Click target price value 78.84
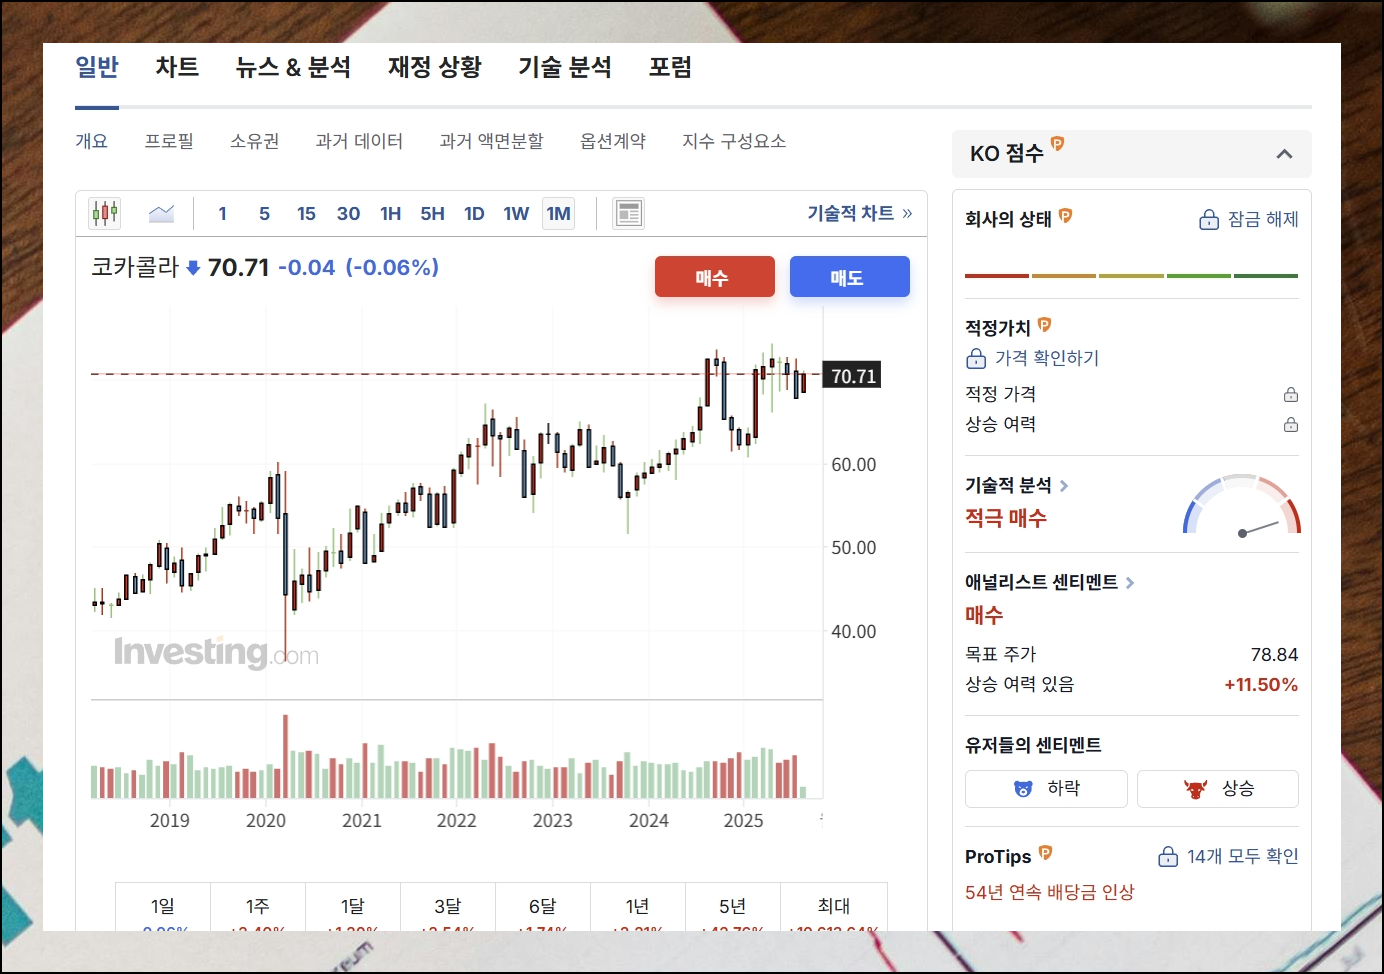 tap(1274, 654)
